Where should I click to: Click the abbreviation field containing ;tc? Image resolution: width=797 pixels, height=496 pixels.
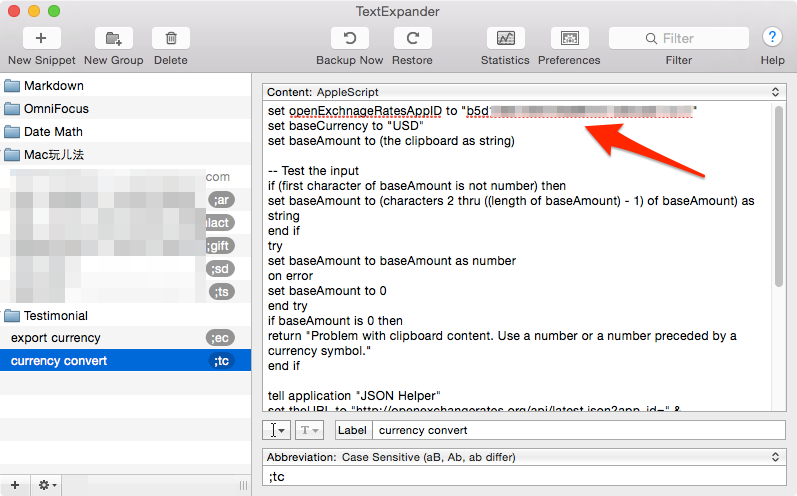click(x=524, y=477)
